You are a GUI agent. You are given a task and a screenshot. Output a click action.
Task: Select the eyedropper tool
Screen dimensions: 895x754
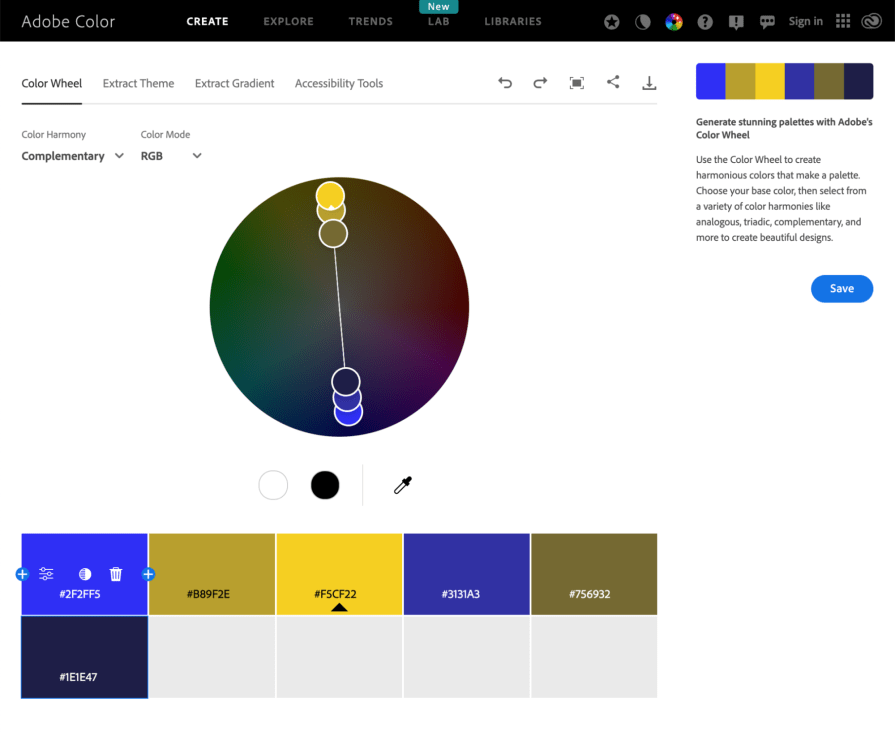[x=402, y=485]
